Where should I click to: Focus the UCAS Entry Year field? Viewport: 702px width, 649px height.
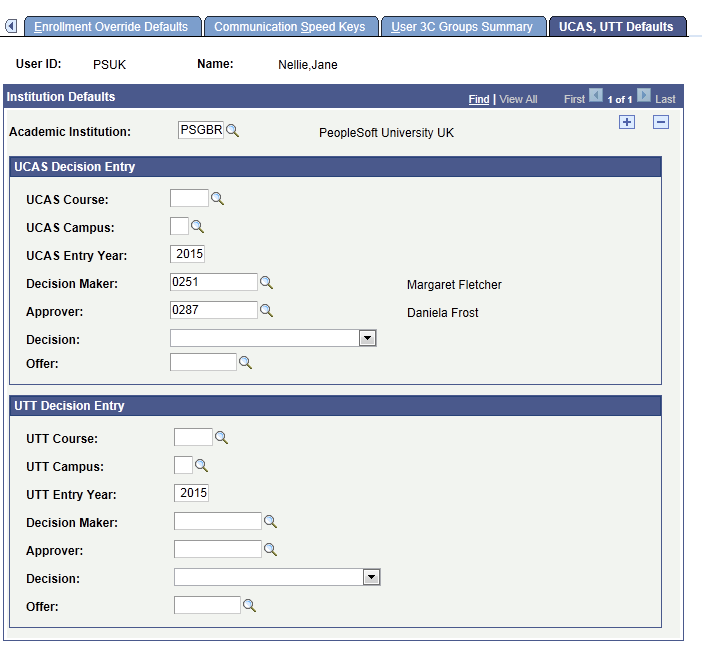[188, 254]
